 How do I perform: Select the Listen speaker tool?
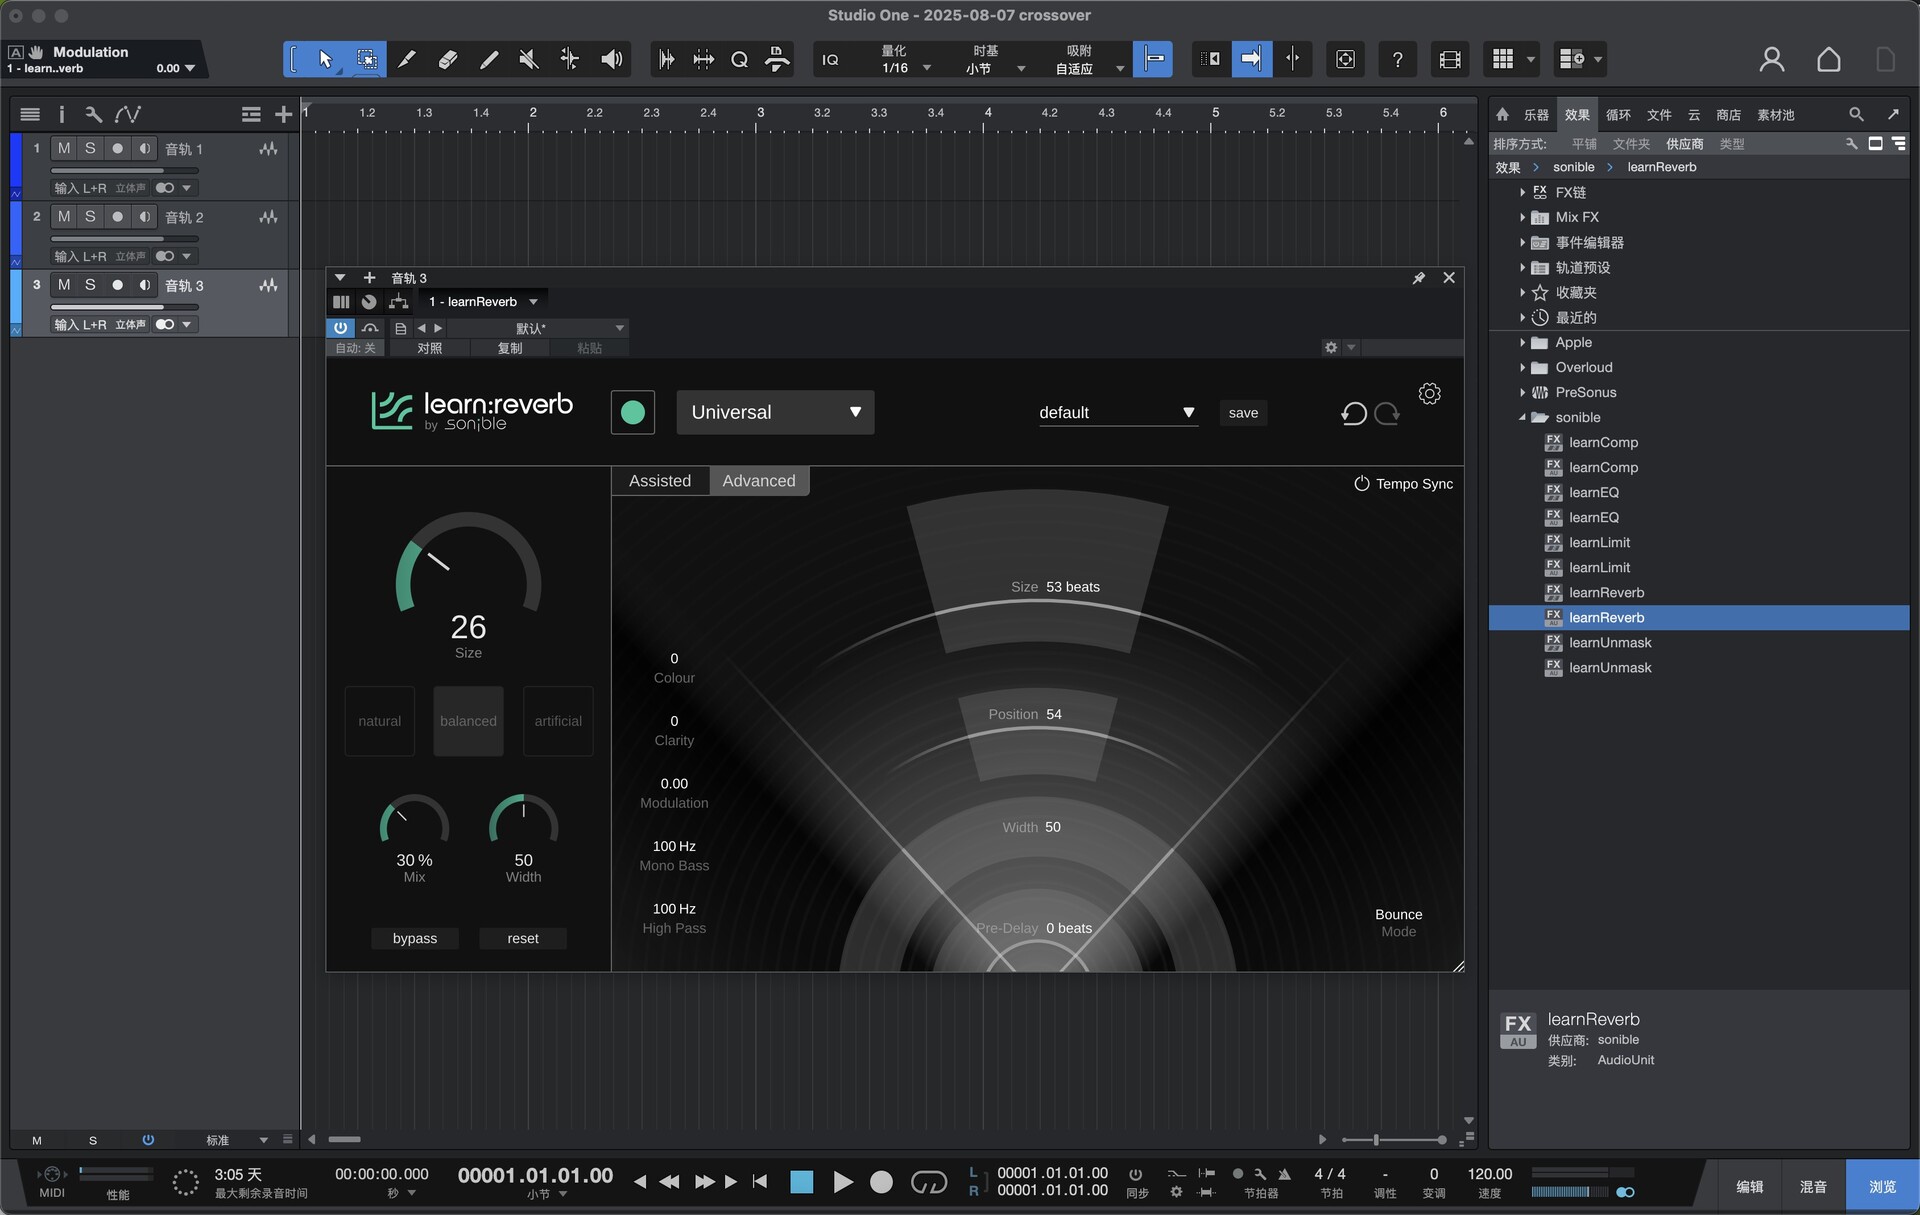coord(611,60)
